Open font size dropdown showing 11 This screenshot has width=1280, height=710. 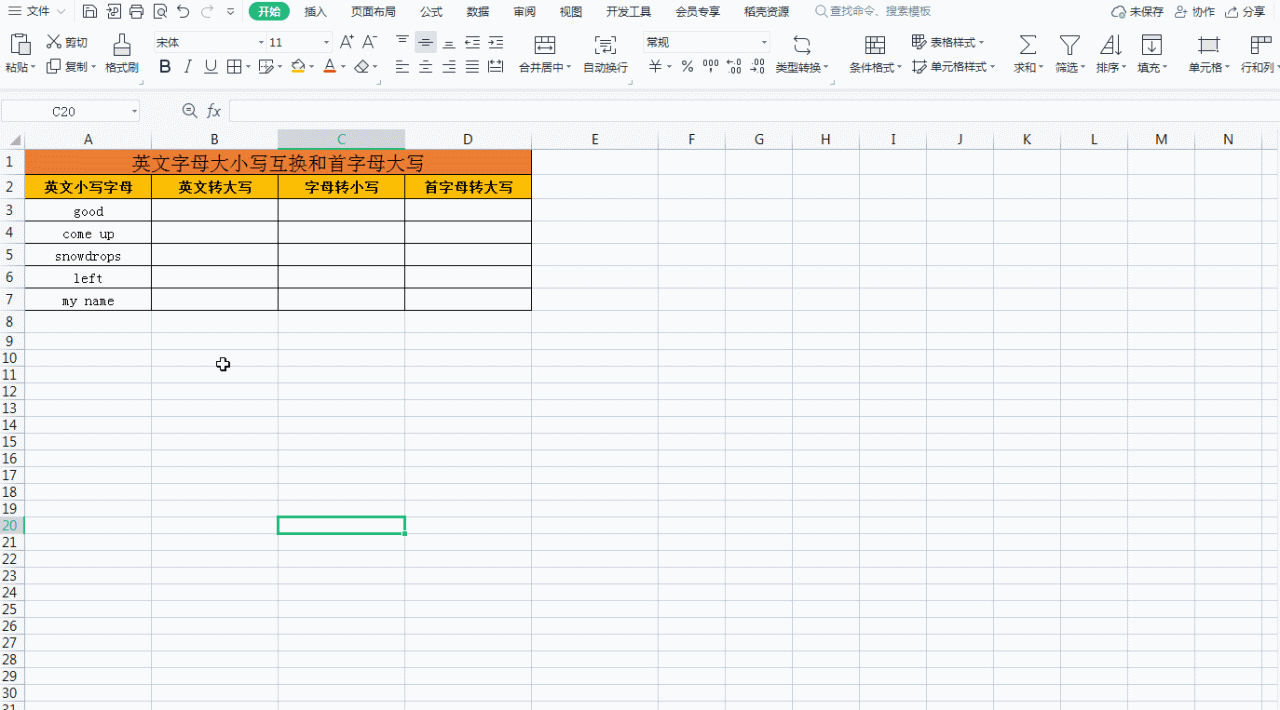pyautogui.click(x=326, y=43)
